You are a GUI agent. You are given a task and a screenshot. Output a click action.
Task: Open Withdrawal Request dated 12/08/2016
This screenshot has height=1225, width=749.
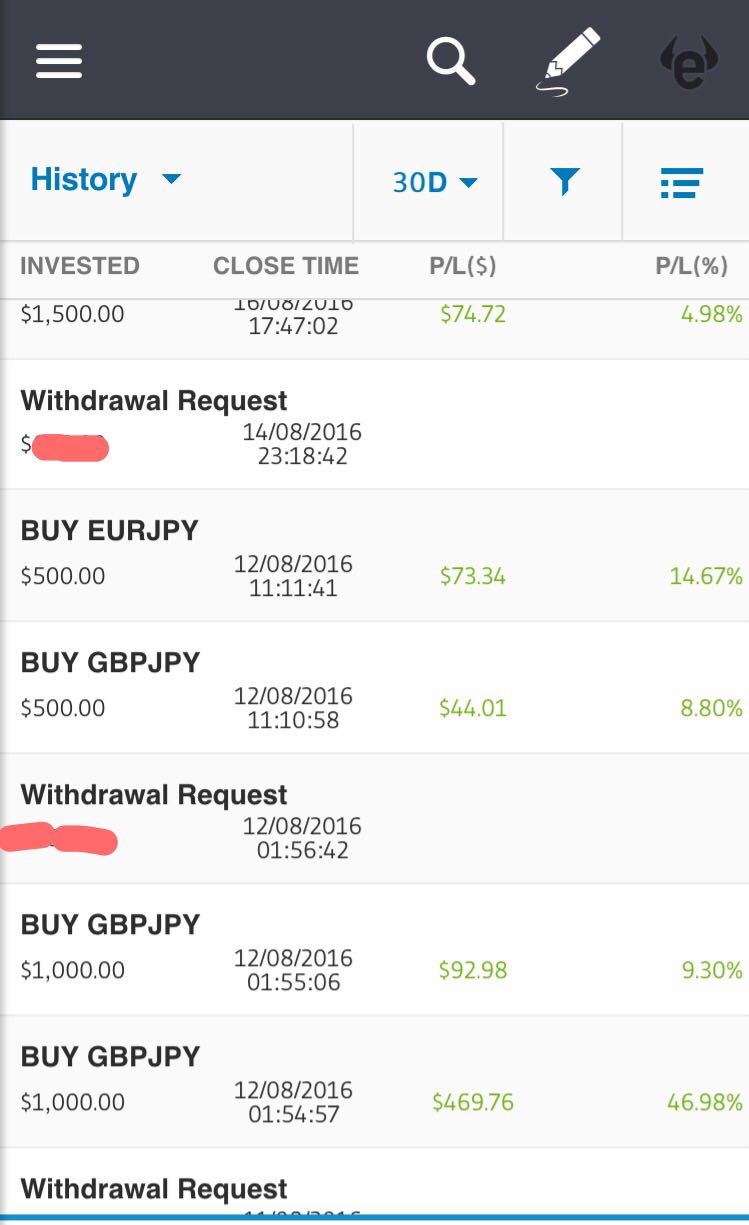374,819
